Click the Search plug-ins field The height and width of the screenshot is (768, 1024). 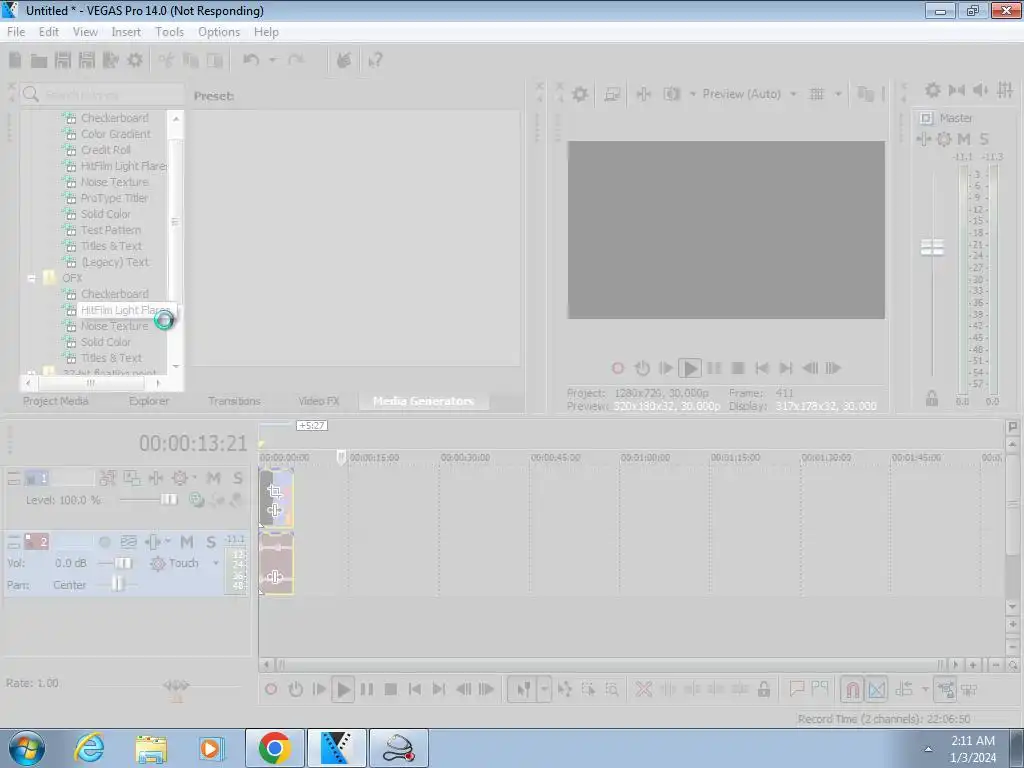pyautogui.click(x=103, y=95)
